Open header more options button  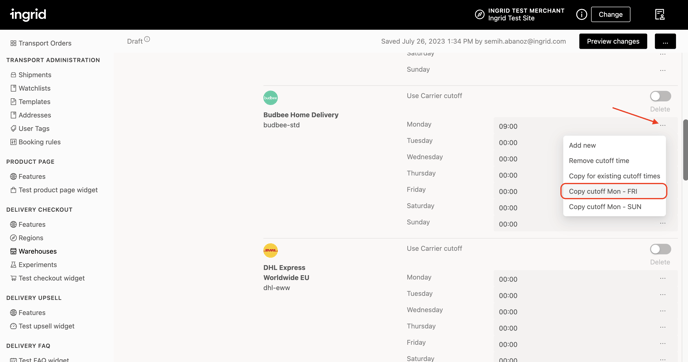pyautogui.click(x=665, y=41)
